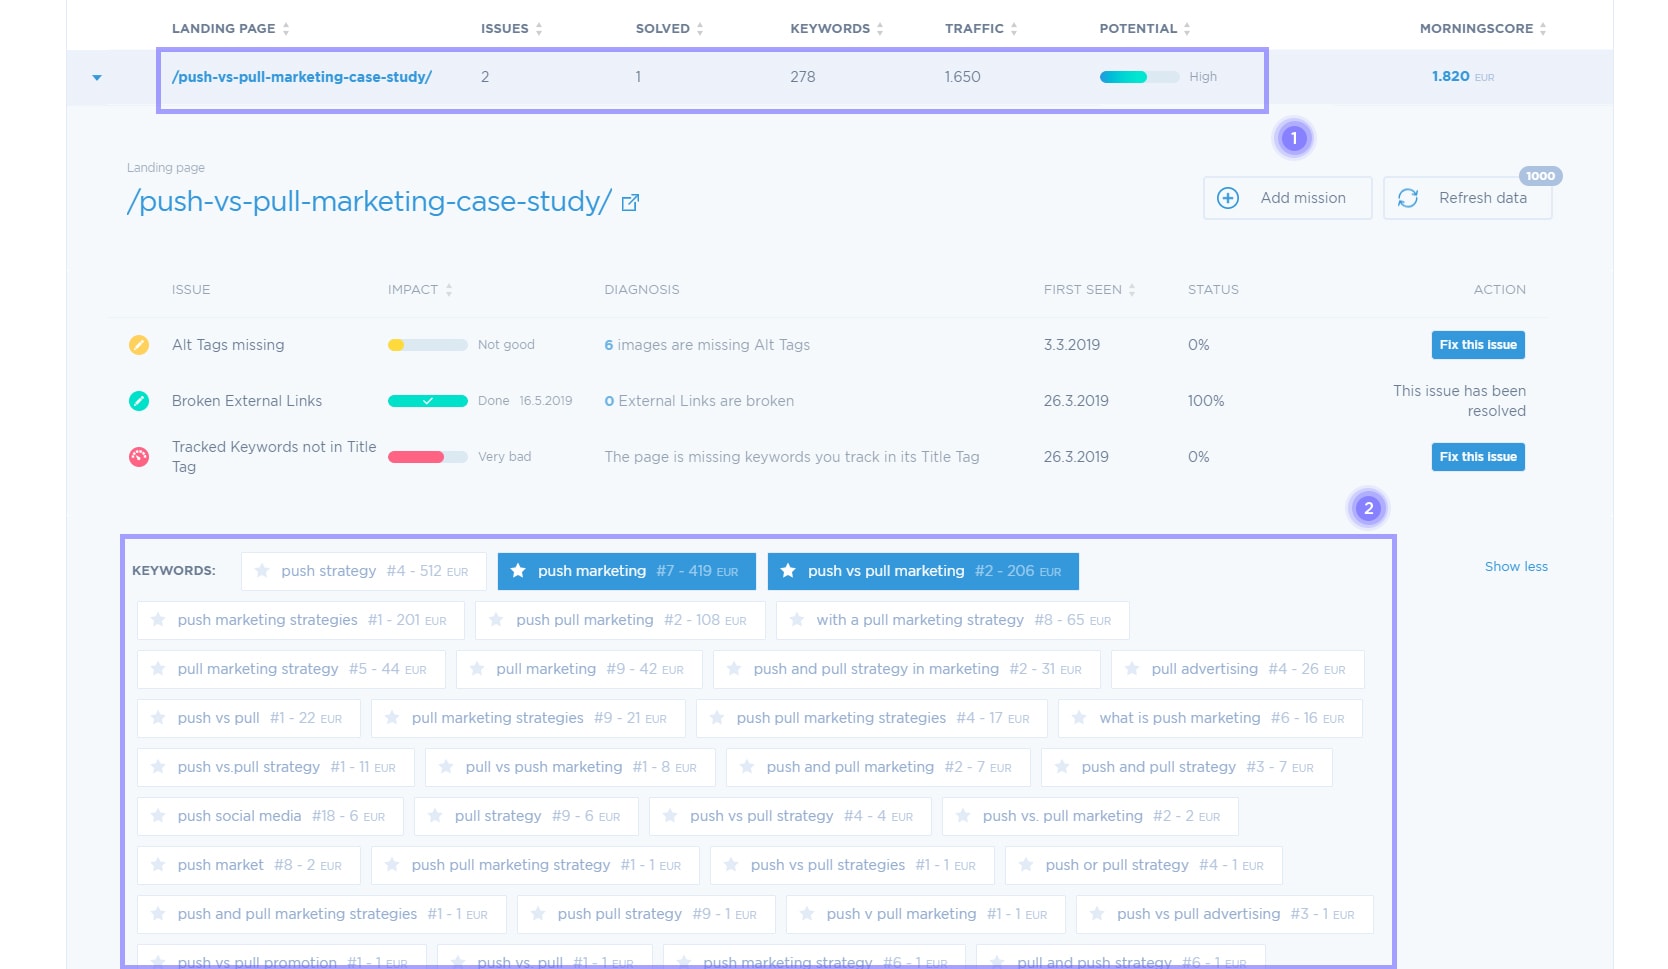Click the green Broken External Links status icon

click(139, 401)
